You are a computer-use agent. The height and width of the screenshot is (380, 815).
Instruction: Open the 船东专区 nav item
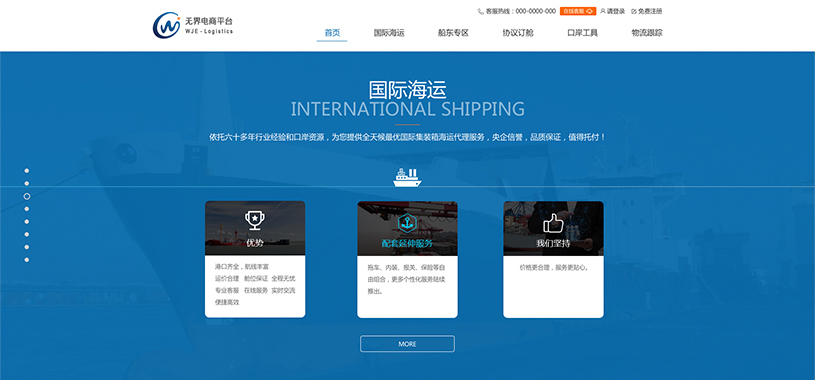[453, 33]
